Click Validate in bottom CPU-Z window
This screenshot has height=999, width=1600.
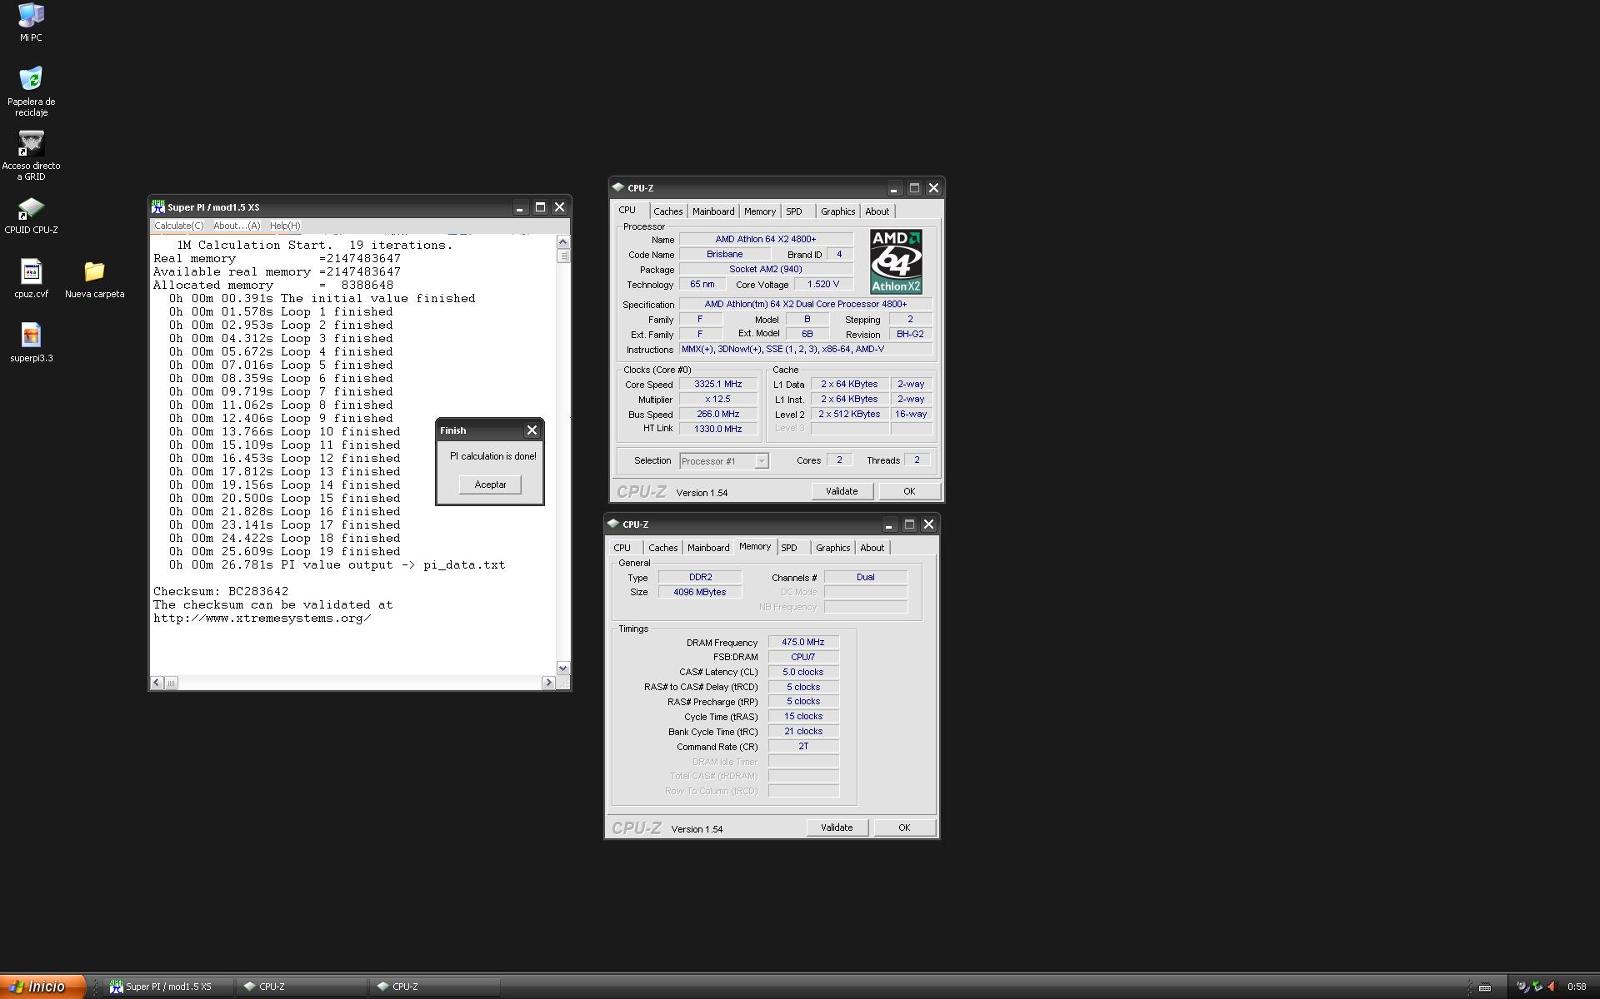pyautogui.click(x=837, y=827)
